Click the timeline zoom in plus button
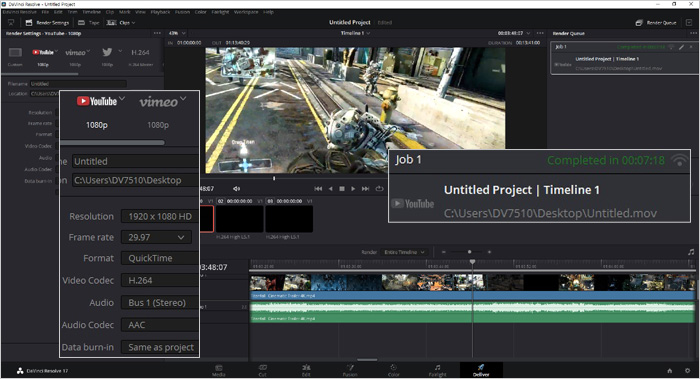700x379 pixels. (x=489, y=252)
